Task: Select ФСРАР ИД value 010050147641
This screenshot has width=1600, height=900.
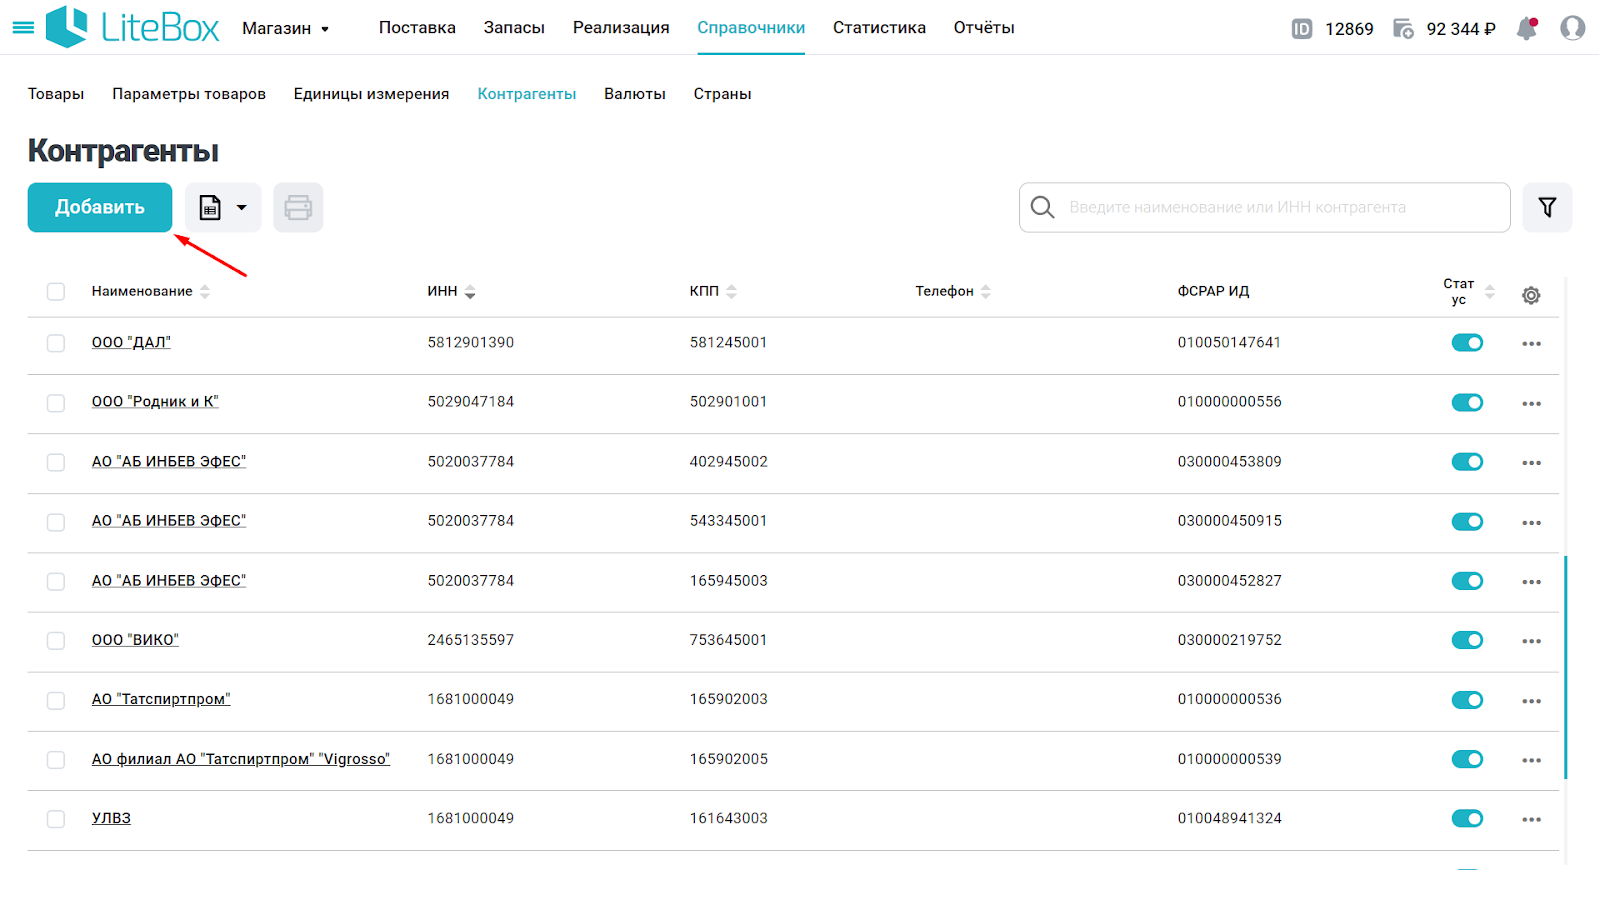Action: [1229, 342]
